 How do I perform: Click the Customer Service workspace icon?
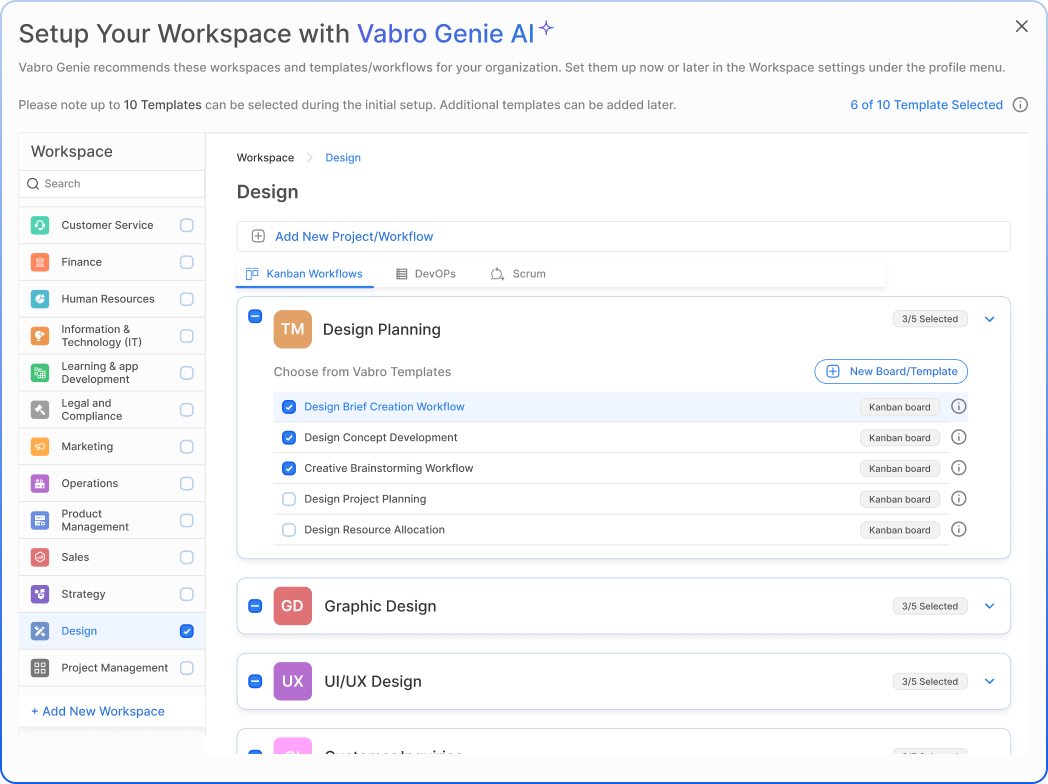click(40, 225)
